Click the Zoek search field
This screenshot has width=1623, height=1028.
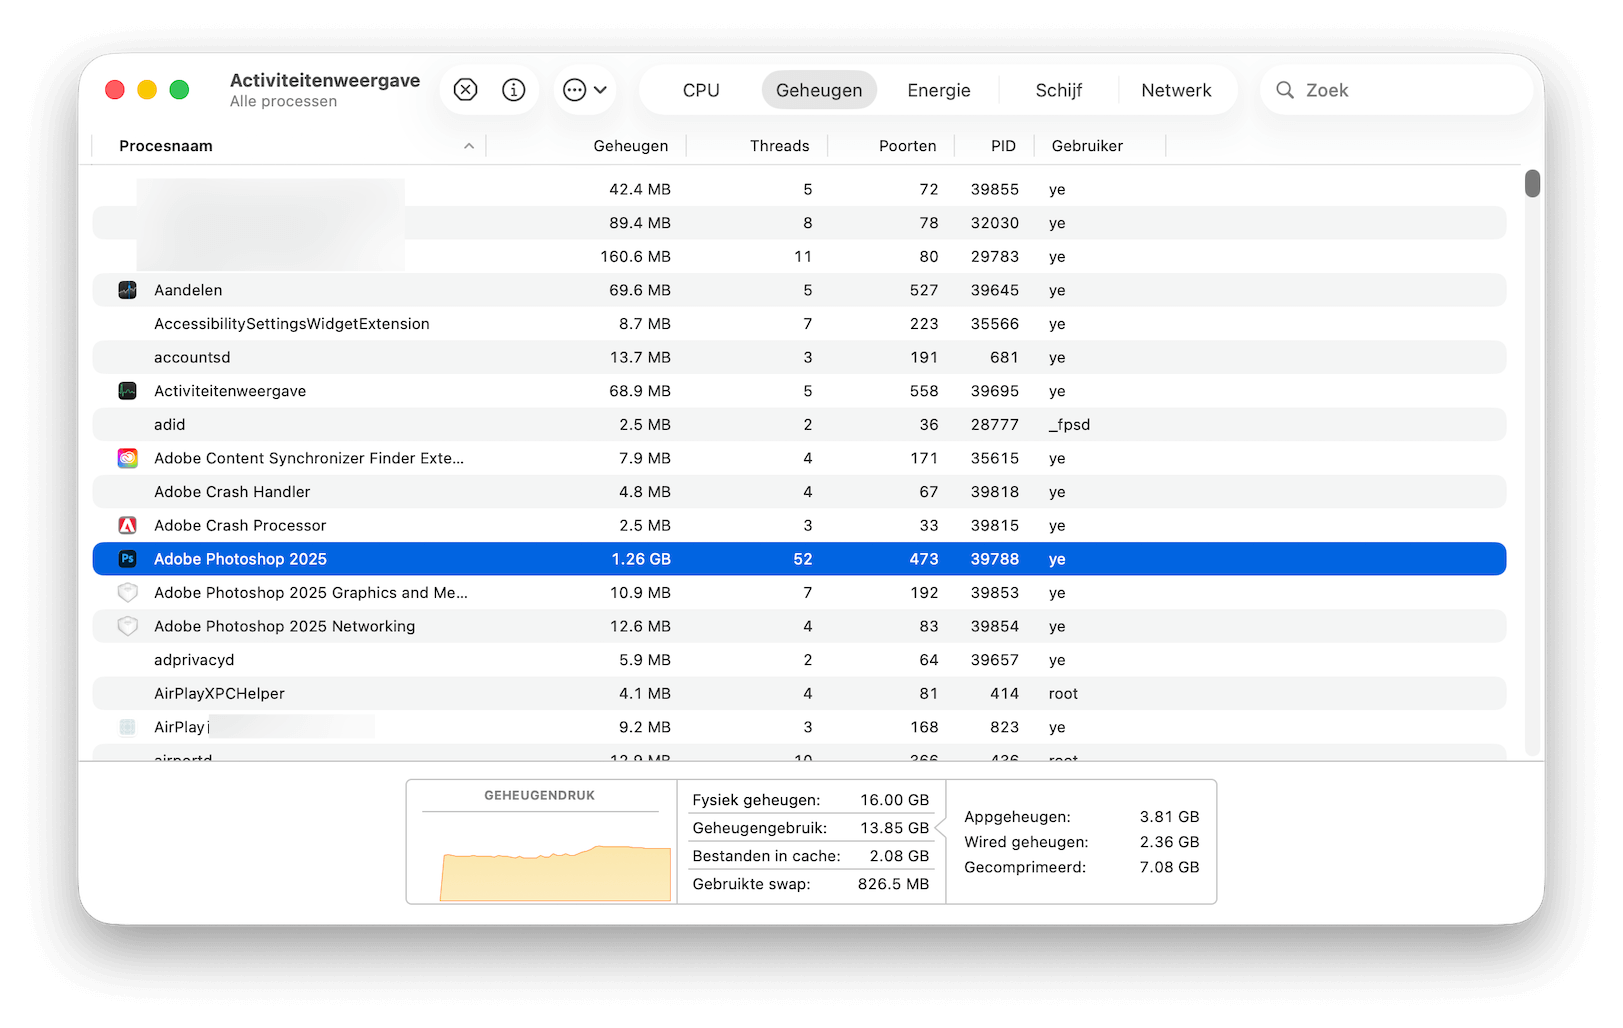[x=1396, y=90]
